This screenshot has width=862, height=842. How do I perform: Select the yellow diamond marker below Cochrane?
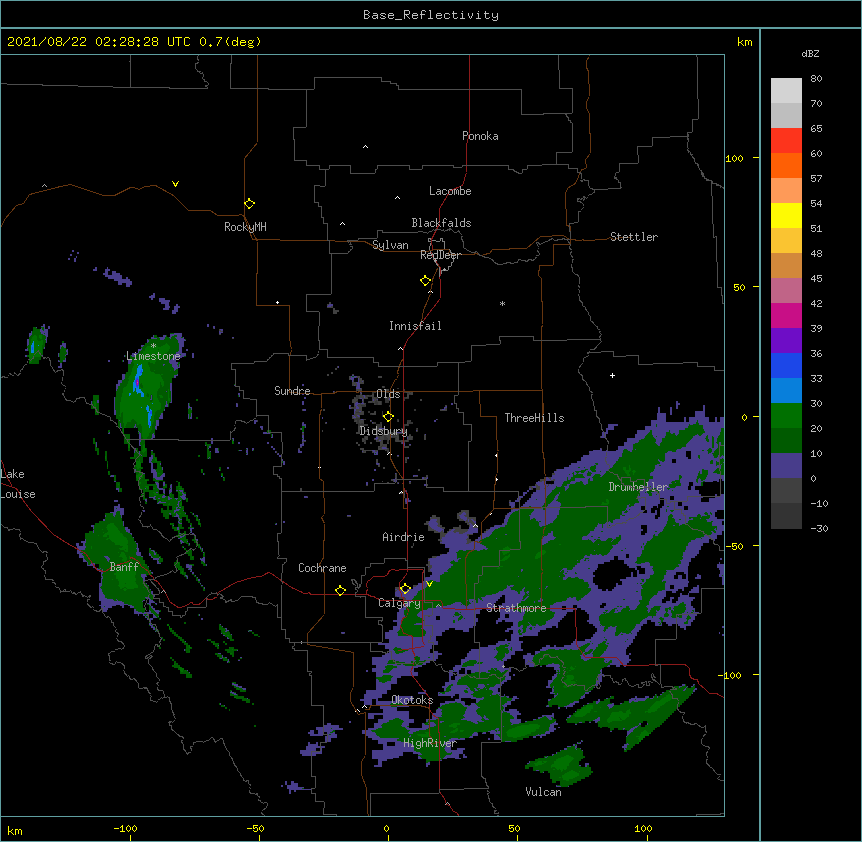pos(340,590)
